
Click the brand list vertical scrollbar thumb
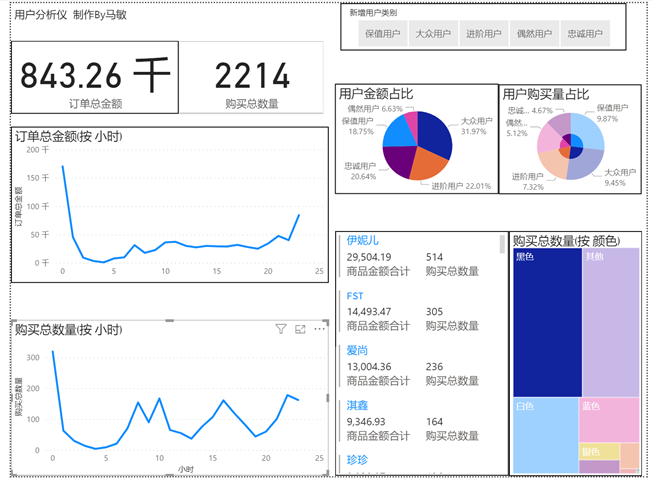pyautogui.click(x=502, y=244)
